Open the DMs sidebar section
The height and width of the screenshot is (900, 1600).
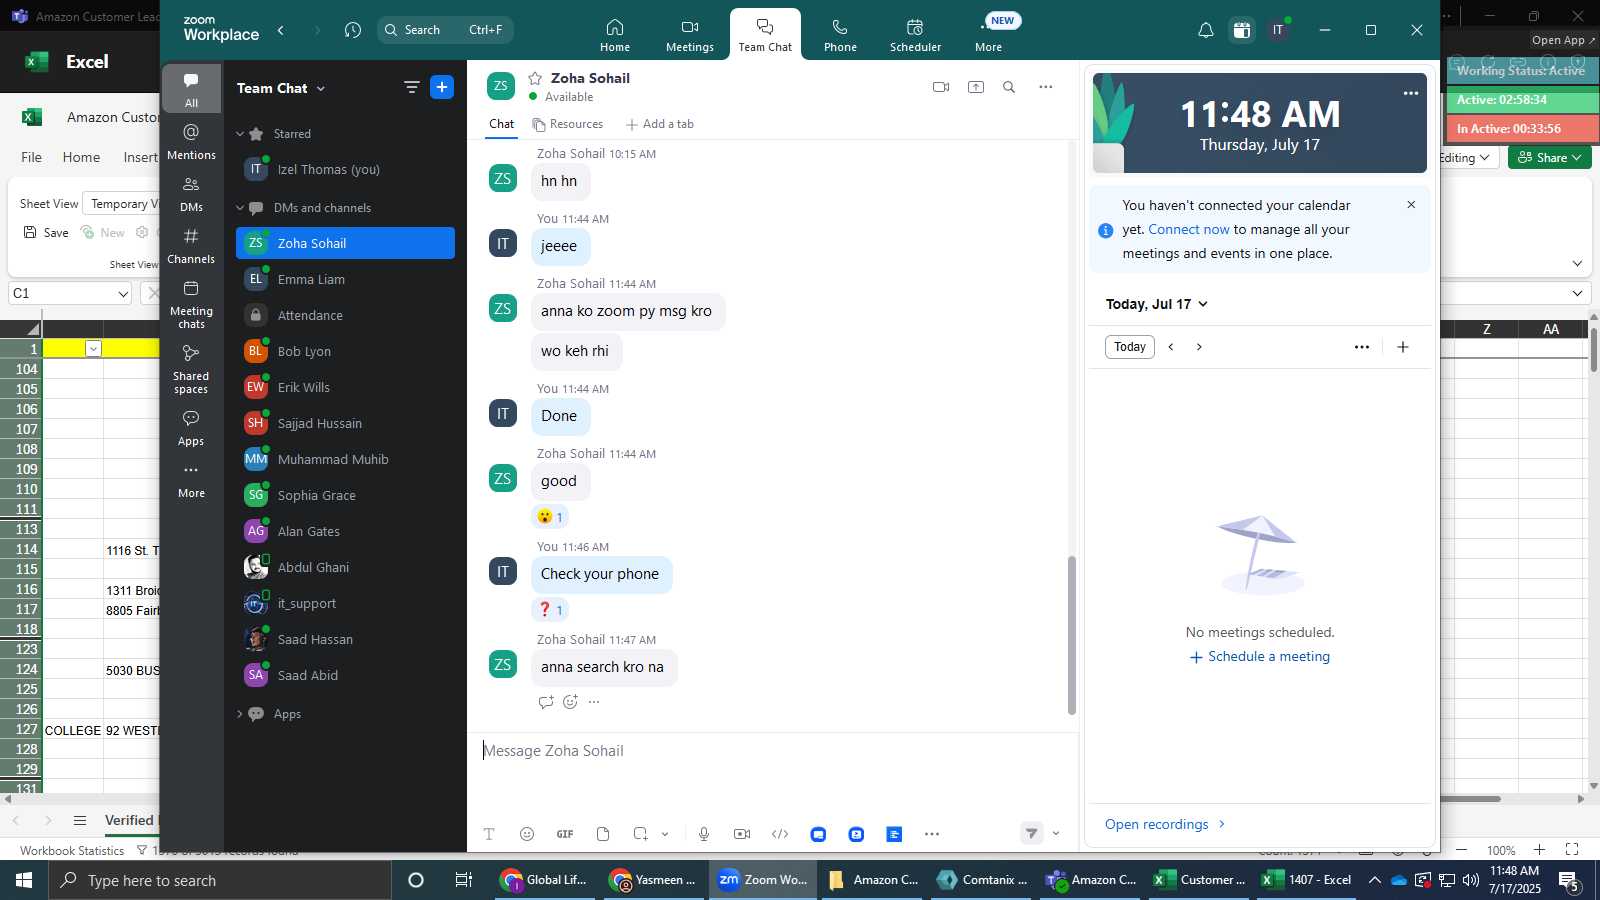tap(191, 194)
